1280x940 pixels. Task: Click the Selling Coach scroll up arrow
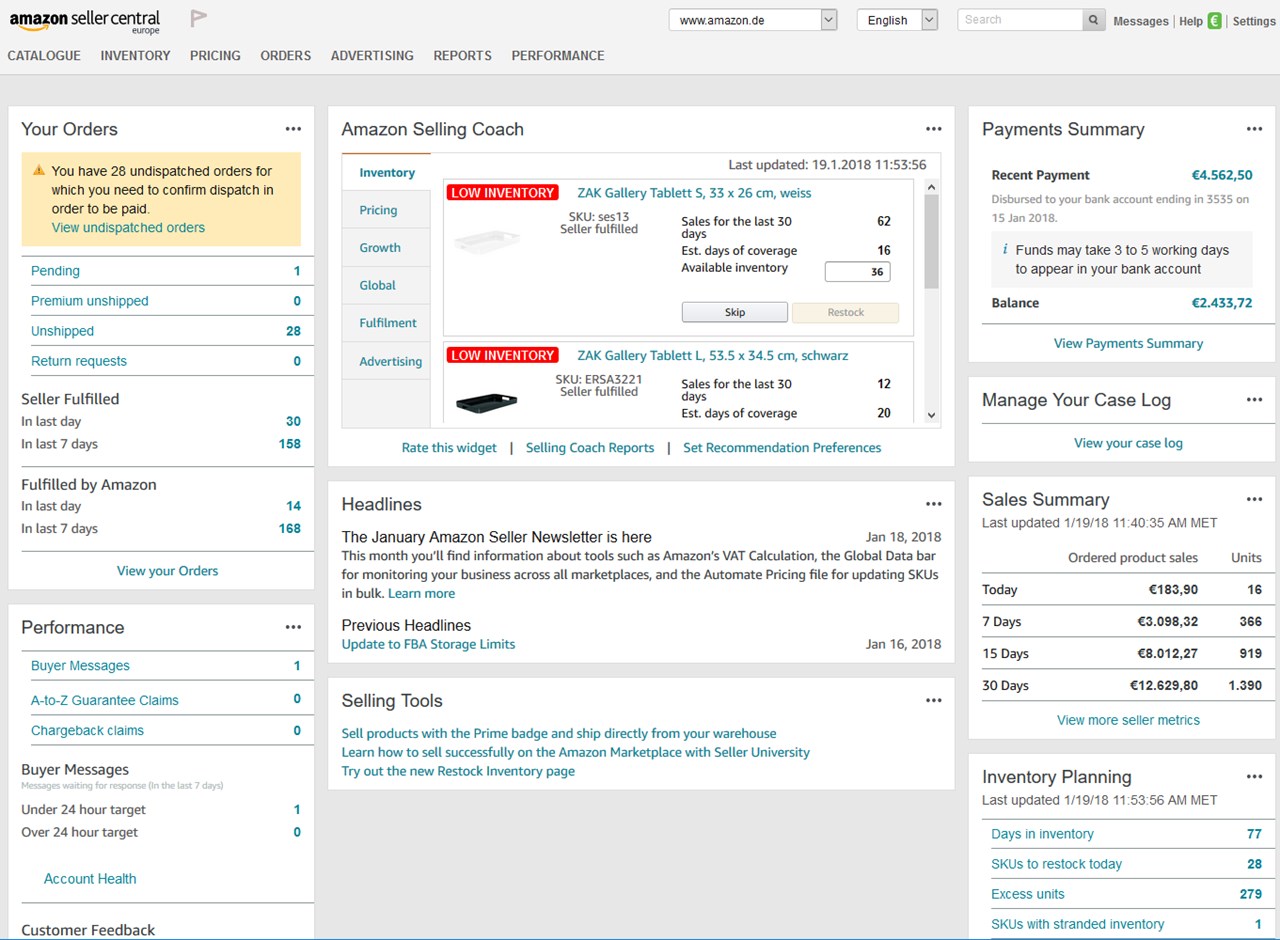(931, 187)
